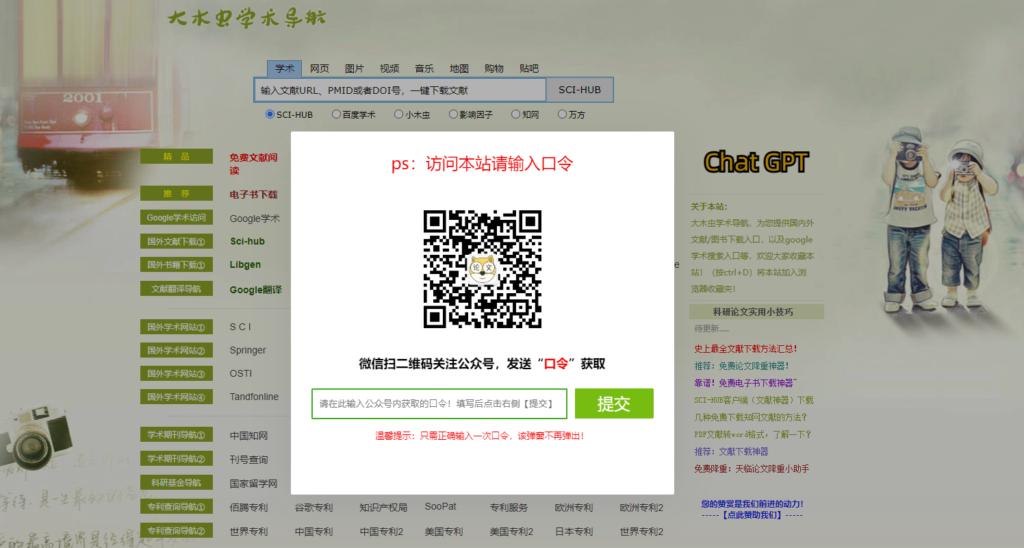Open the Google学术访问 category
Screen dimensions: 1024x548
click(176, 218)
